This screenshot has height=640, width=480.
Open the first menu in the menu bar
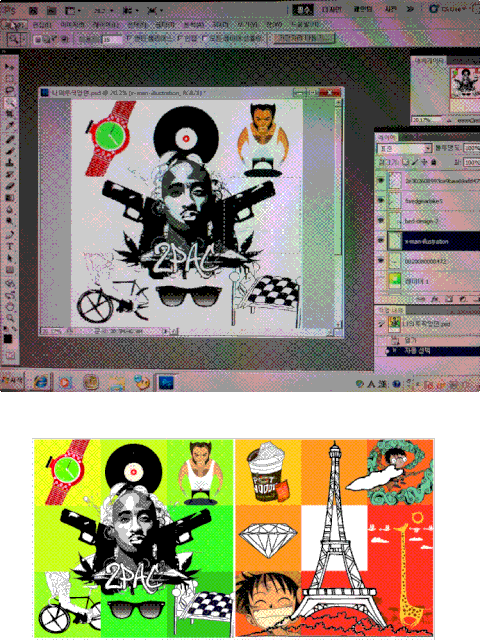pyautogui.click(x=15, y=25)
